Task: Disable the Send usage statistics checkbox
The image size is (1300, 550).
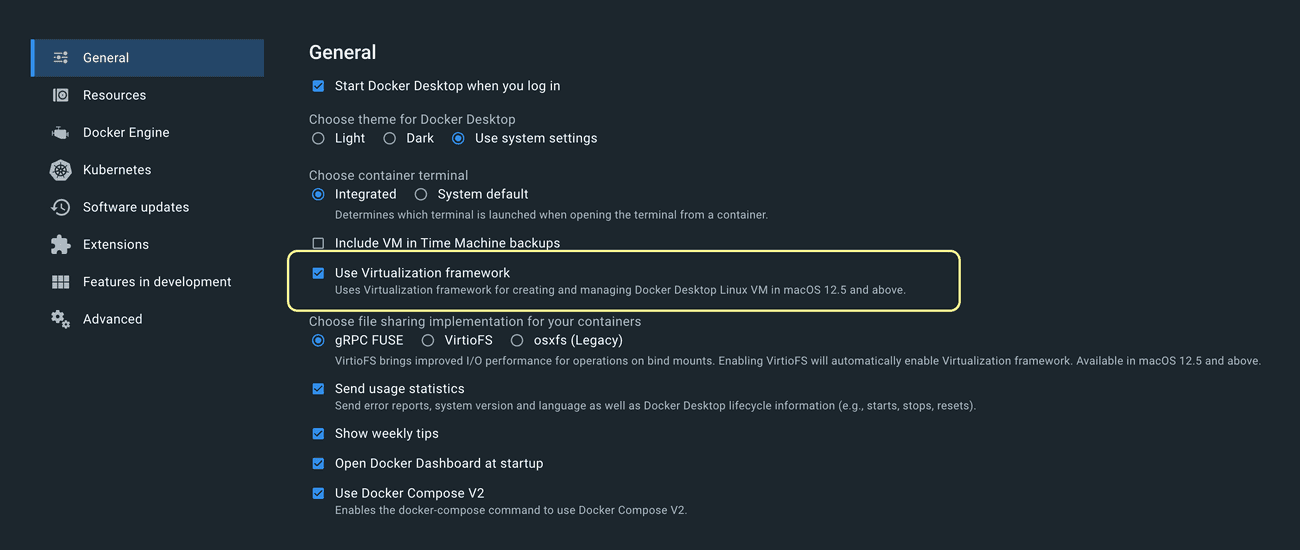Action: pos(318,389)
